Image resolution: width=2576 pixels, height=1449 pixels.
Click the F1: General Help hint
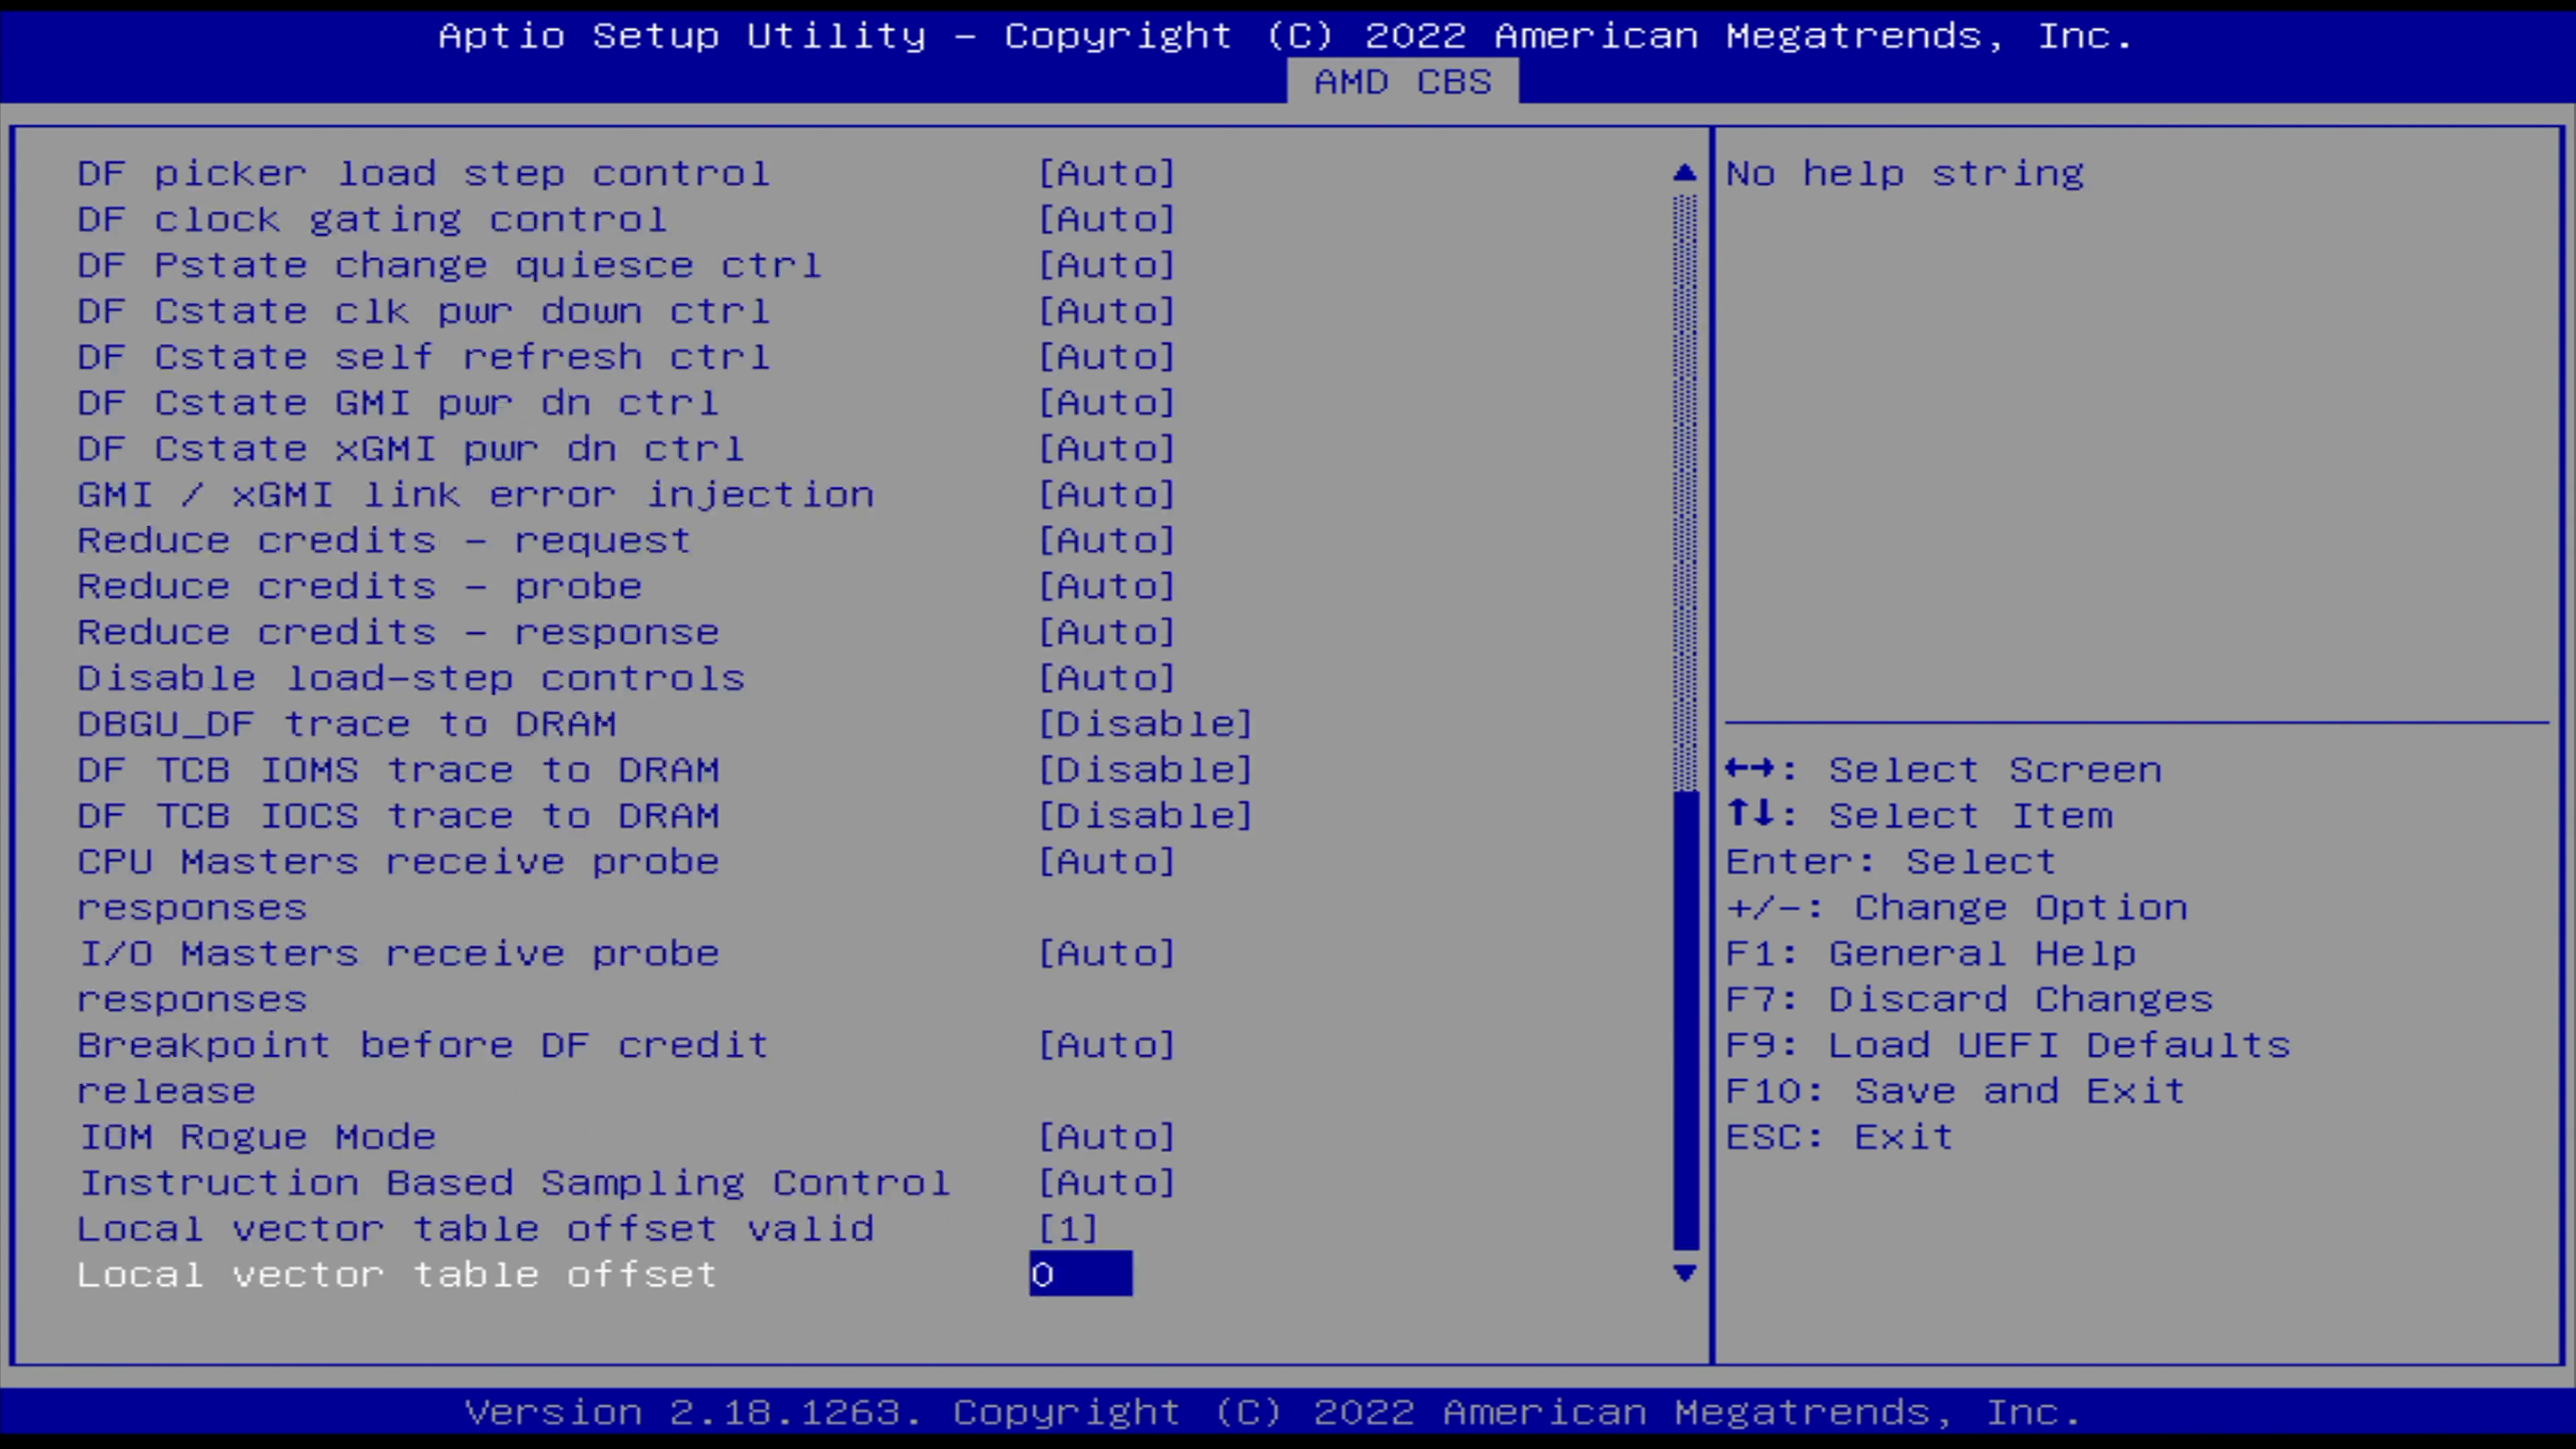1931,954
